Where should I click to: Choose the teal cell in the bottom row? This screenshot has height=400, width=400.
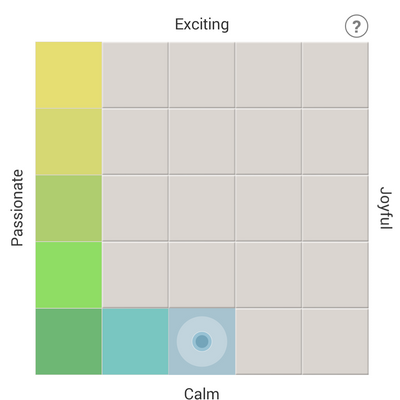(x=135, y=342)
